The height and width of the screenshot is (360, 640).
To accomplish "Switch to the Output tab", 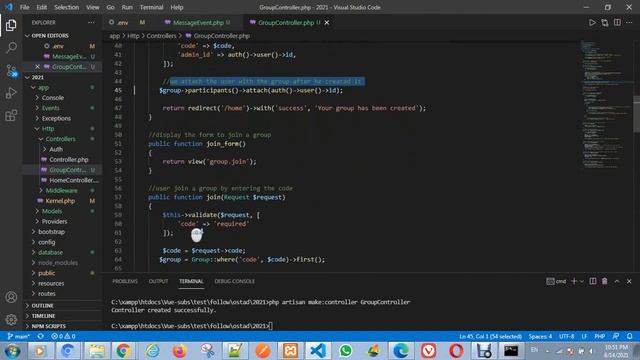I will point(158,281).
